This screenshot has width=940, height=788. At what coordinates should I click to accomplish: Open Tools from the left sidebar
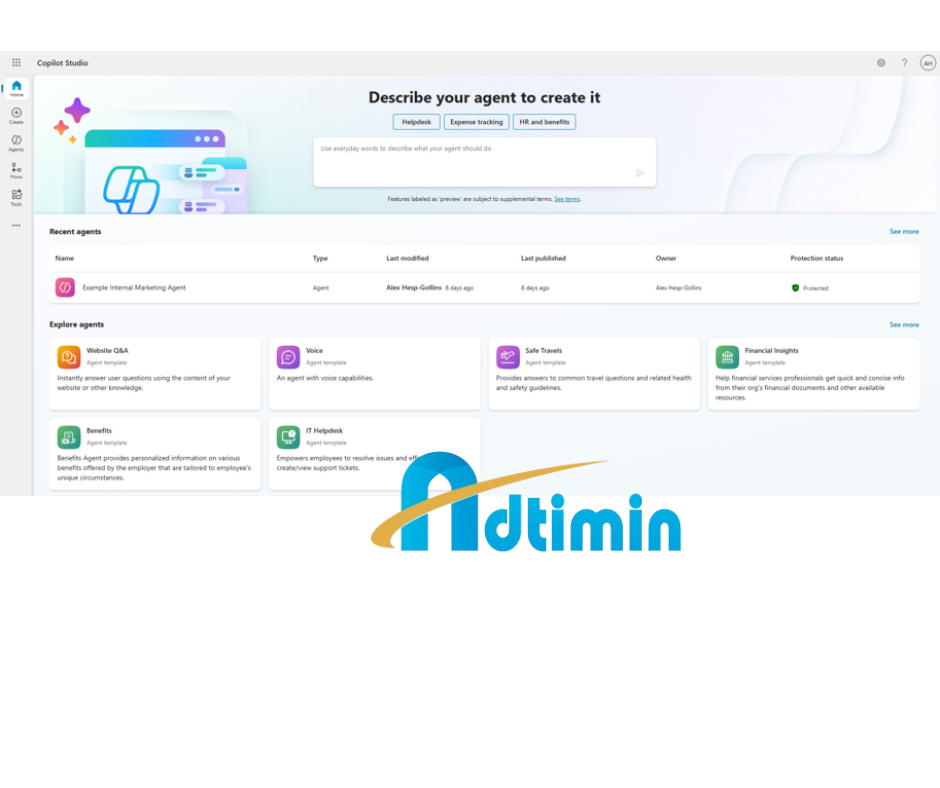tap(16, 197)
